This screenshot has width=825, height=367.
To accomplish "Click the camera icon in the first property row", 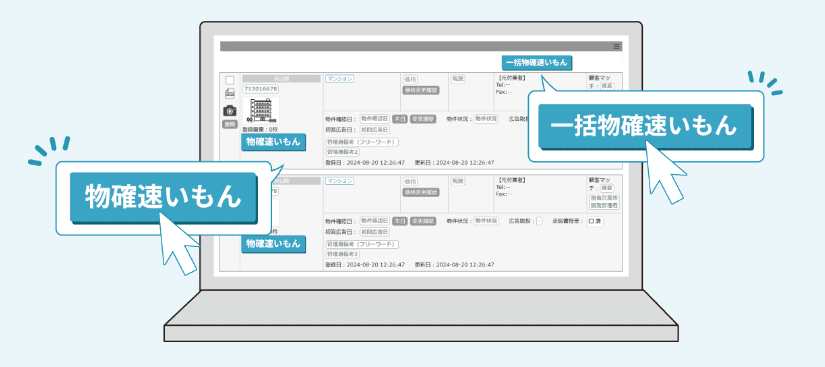I will click(x=229, y=110).
